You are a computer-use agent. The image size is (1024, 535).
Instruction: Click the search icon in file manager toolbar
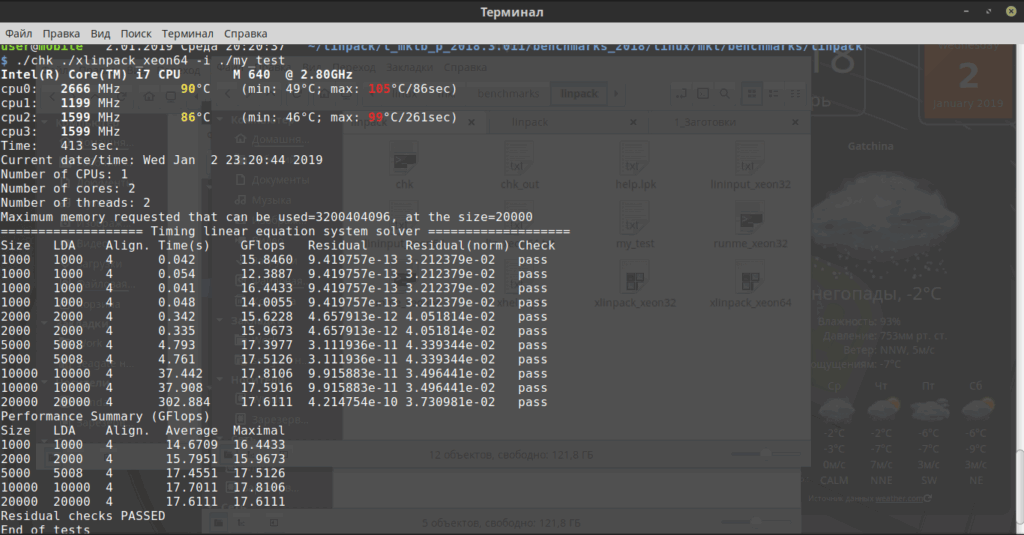point(725,93)
